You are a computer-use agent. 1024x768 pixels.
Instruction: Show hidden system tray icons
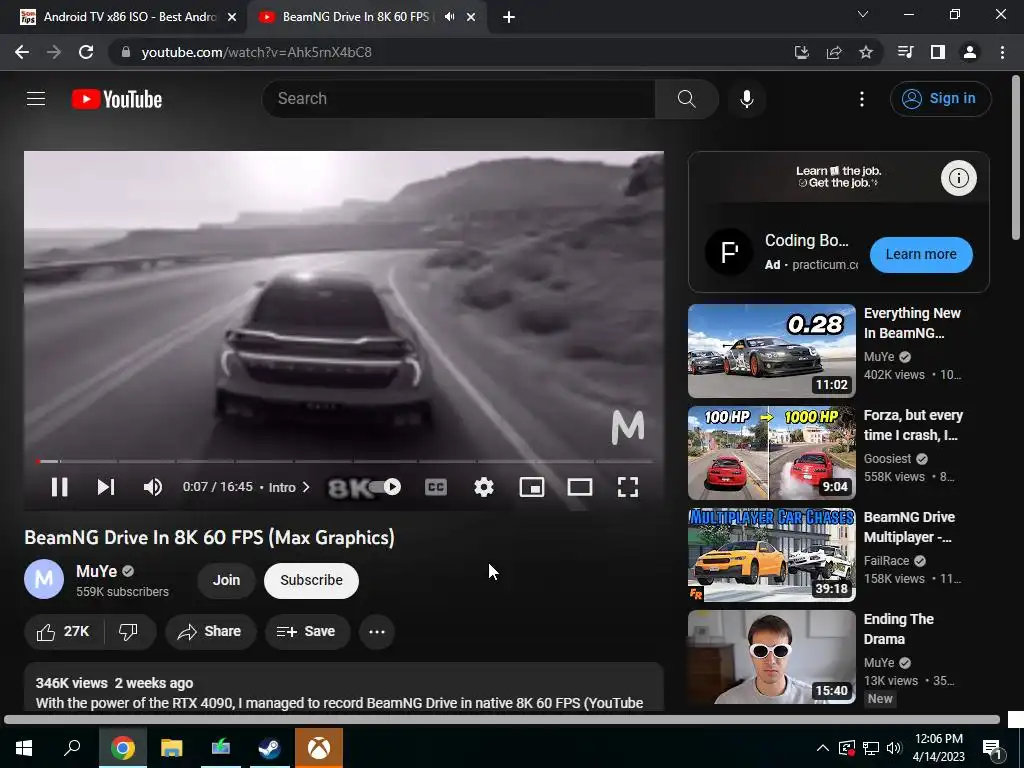823,748
